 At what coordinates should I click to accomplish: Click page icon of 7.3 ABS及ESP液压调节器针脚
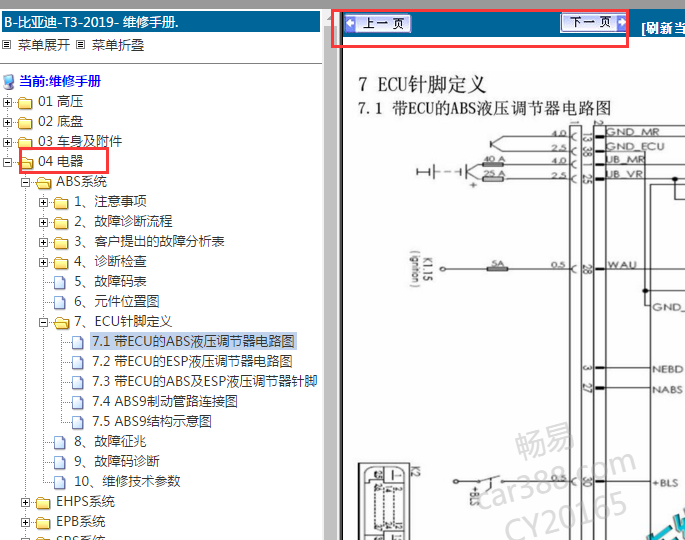point(78,383)
